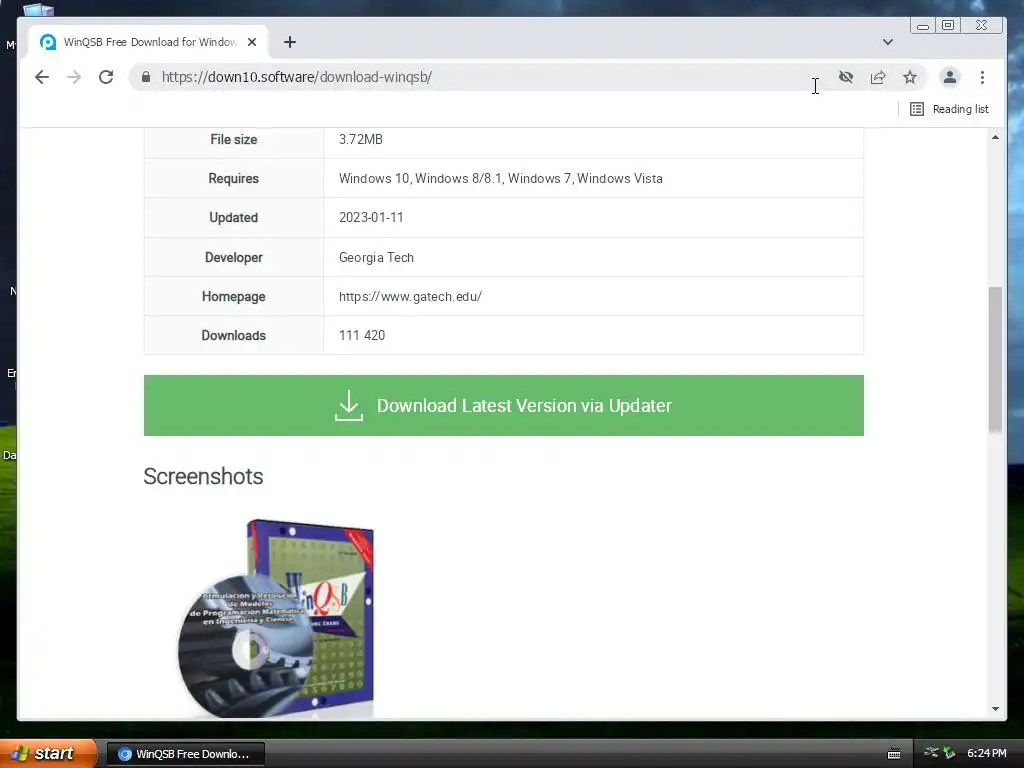Click the page scrollbar up arrow
Screen dimensions: 1024x768
pos(995,137)
